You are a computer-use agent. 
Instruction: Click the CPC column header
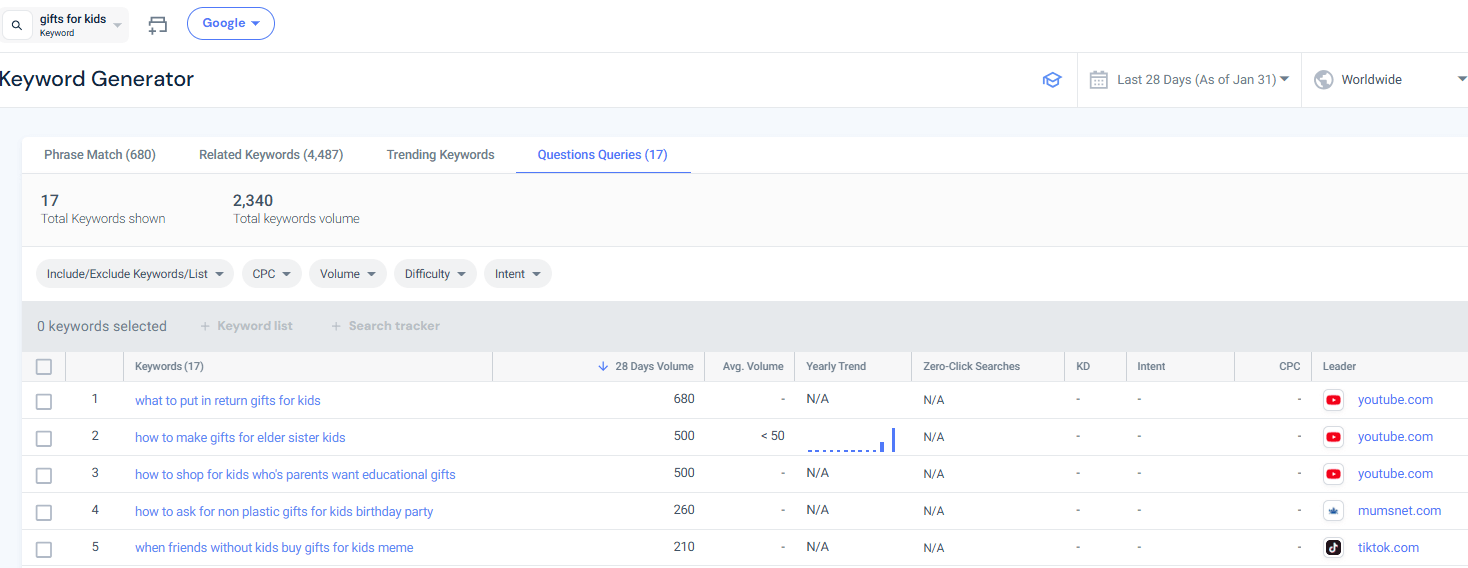click(1290, 366)
